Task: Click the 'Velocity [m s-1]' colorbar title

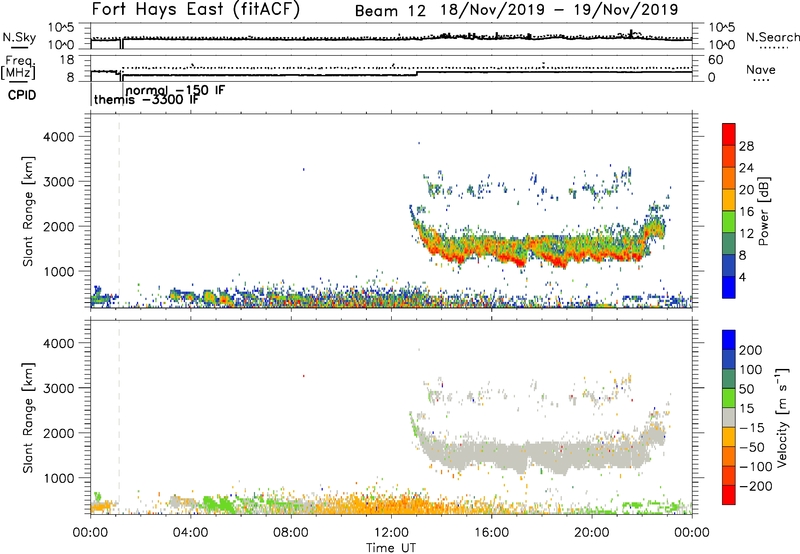Action: coord(782,417)
